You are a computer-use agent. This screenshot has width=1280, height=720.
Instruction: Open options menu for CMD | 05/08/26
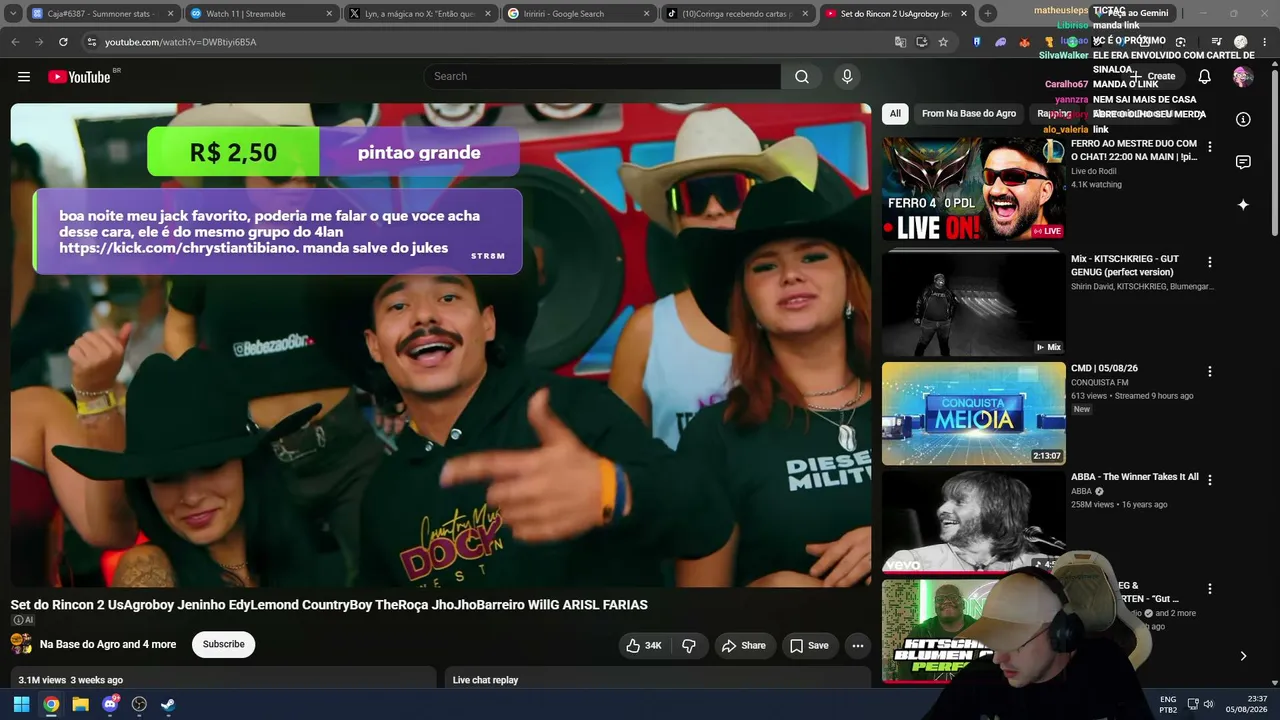tap(1209, 371)
